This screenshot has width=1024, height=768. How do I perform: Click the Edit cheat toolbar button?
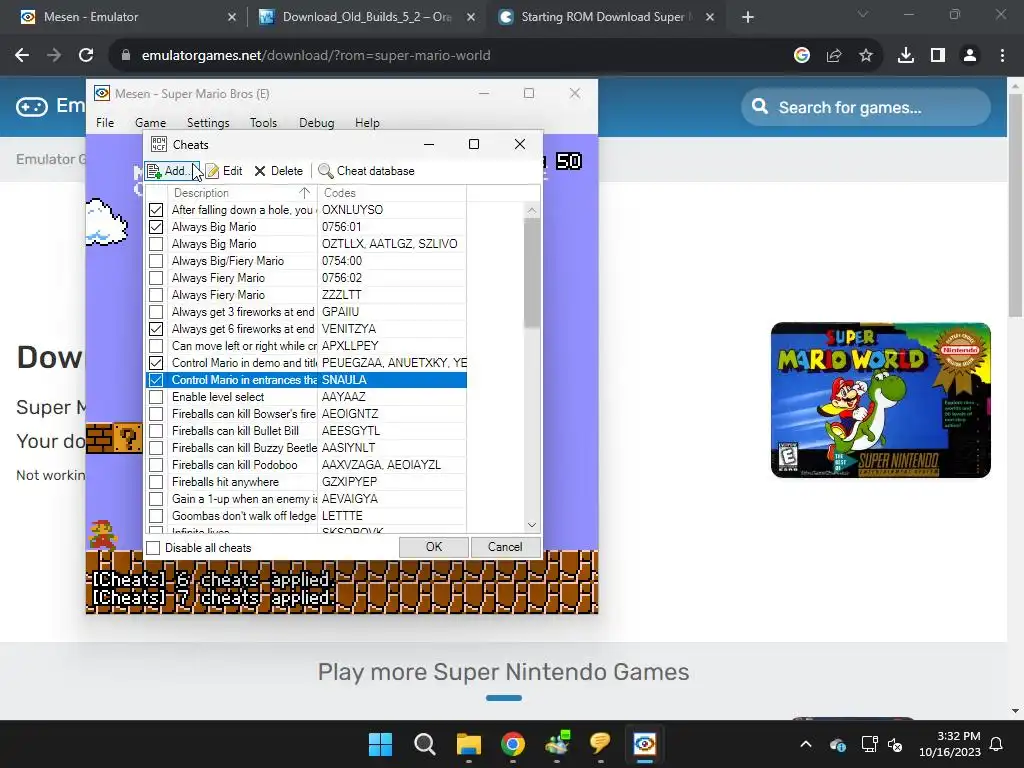(224, 171)
